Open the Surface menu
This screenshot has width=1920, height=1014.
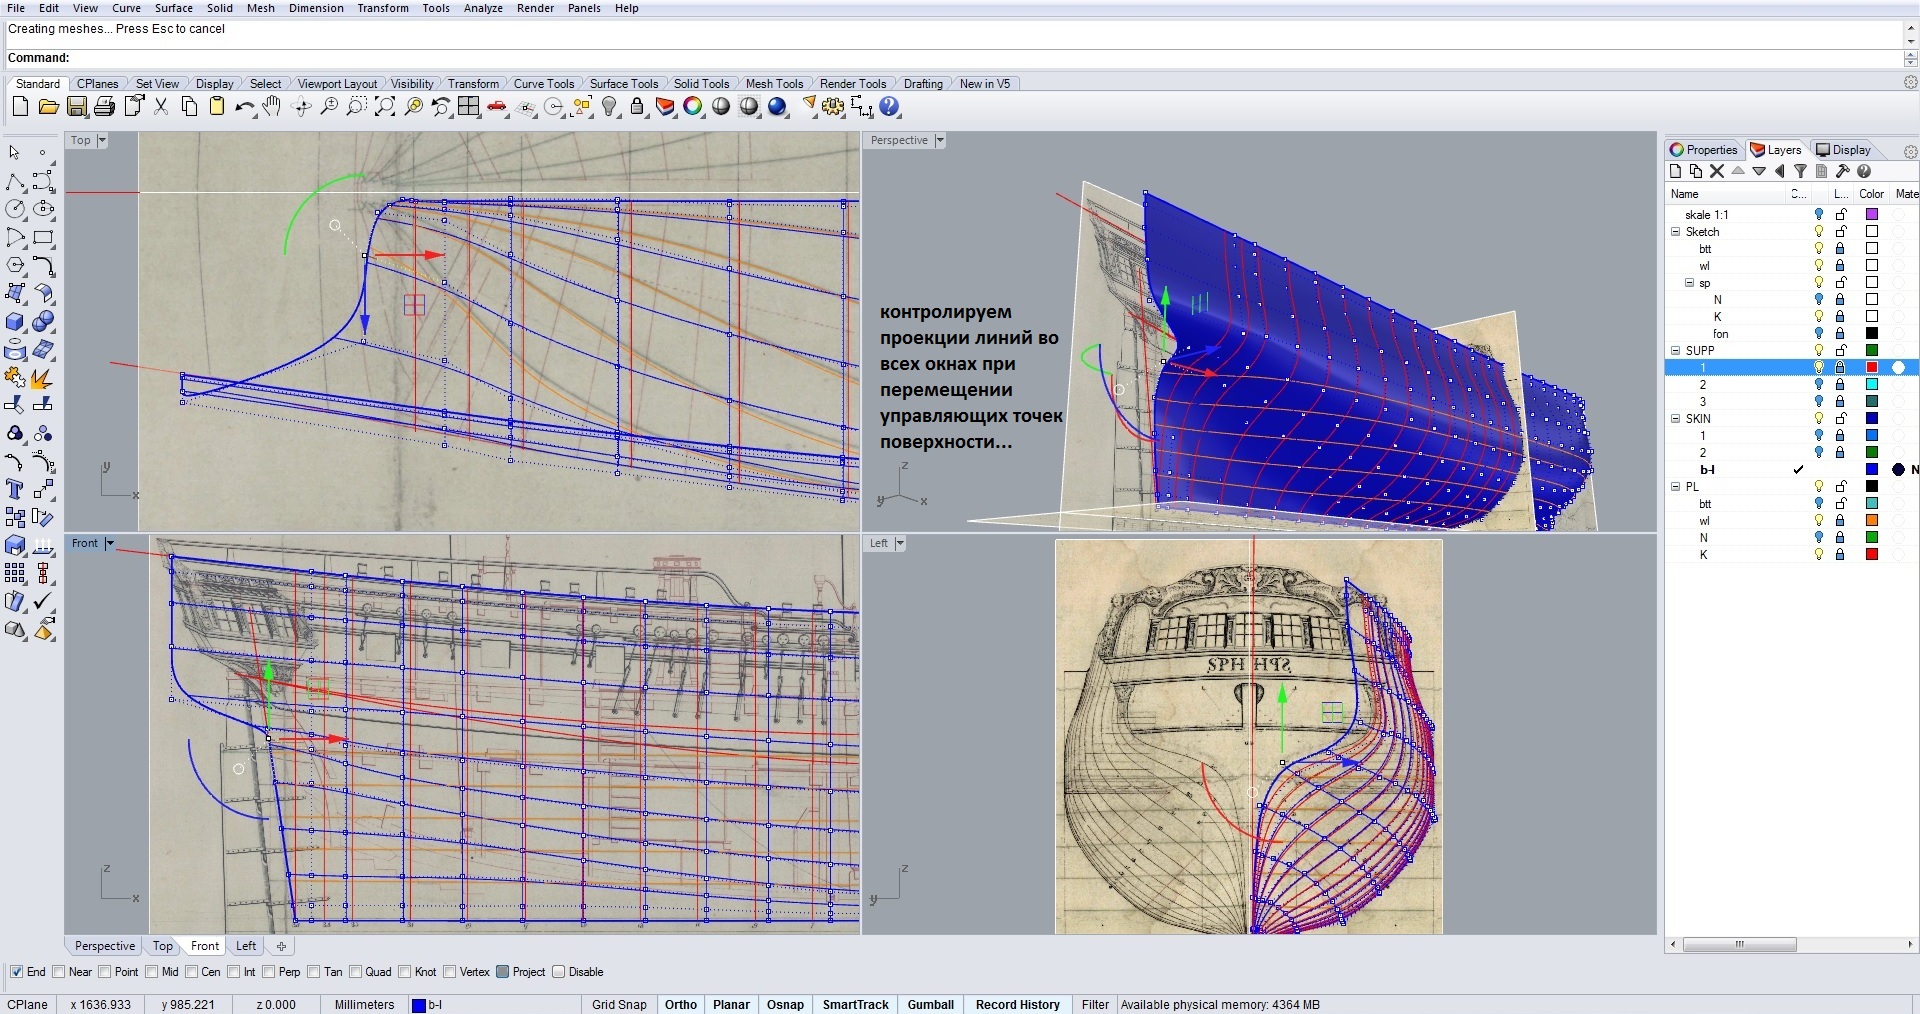pyautogui.click(x=173, y=8)
